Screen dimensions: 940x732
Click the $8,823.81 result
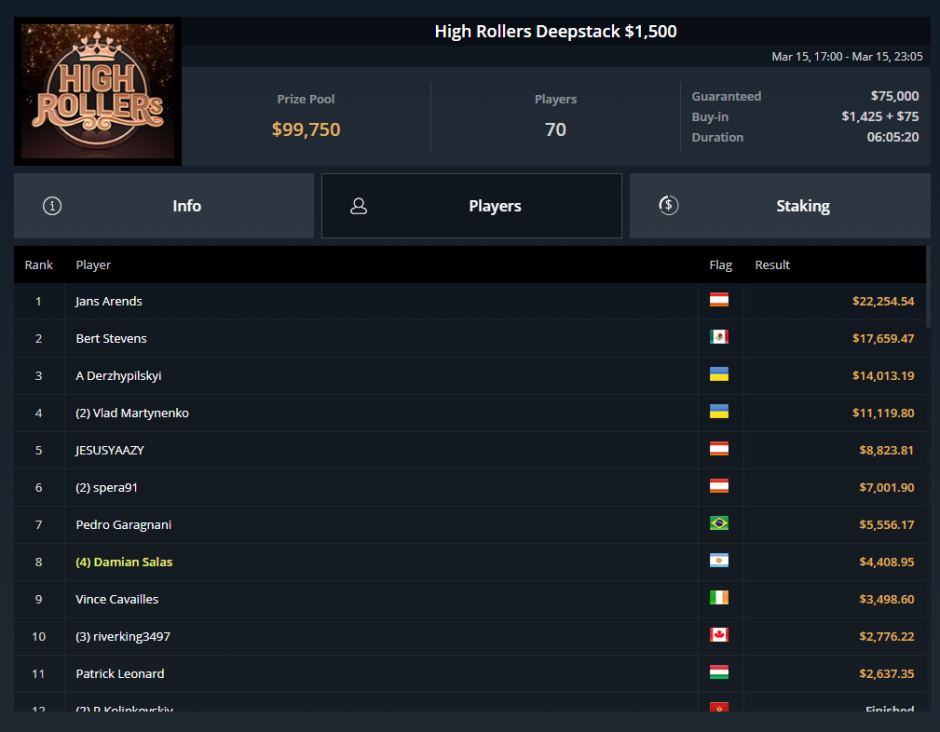tap(886, 450)
